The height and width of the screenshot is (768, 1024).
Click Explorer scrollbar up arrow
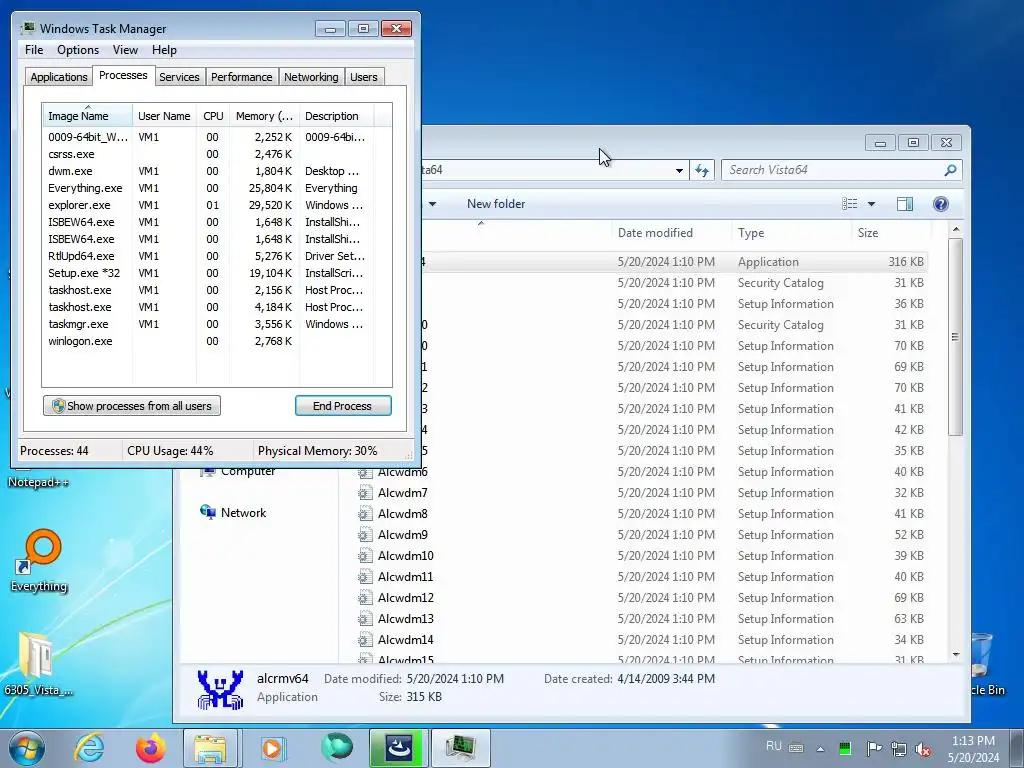tap(955, 230)
